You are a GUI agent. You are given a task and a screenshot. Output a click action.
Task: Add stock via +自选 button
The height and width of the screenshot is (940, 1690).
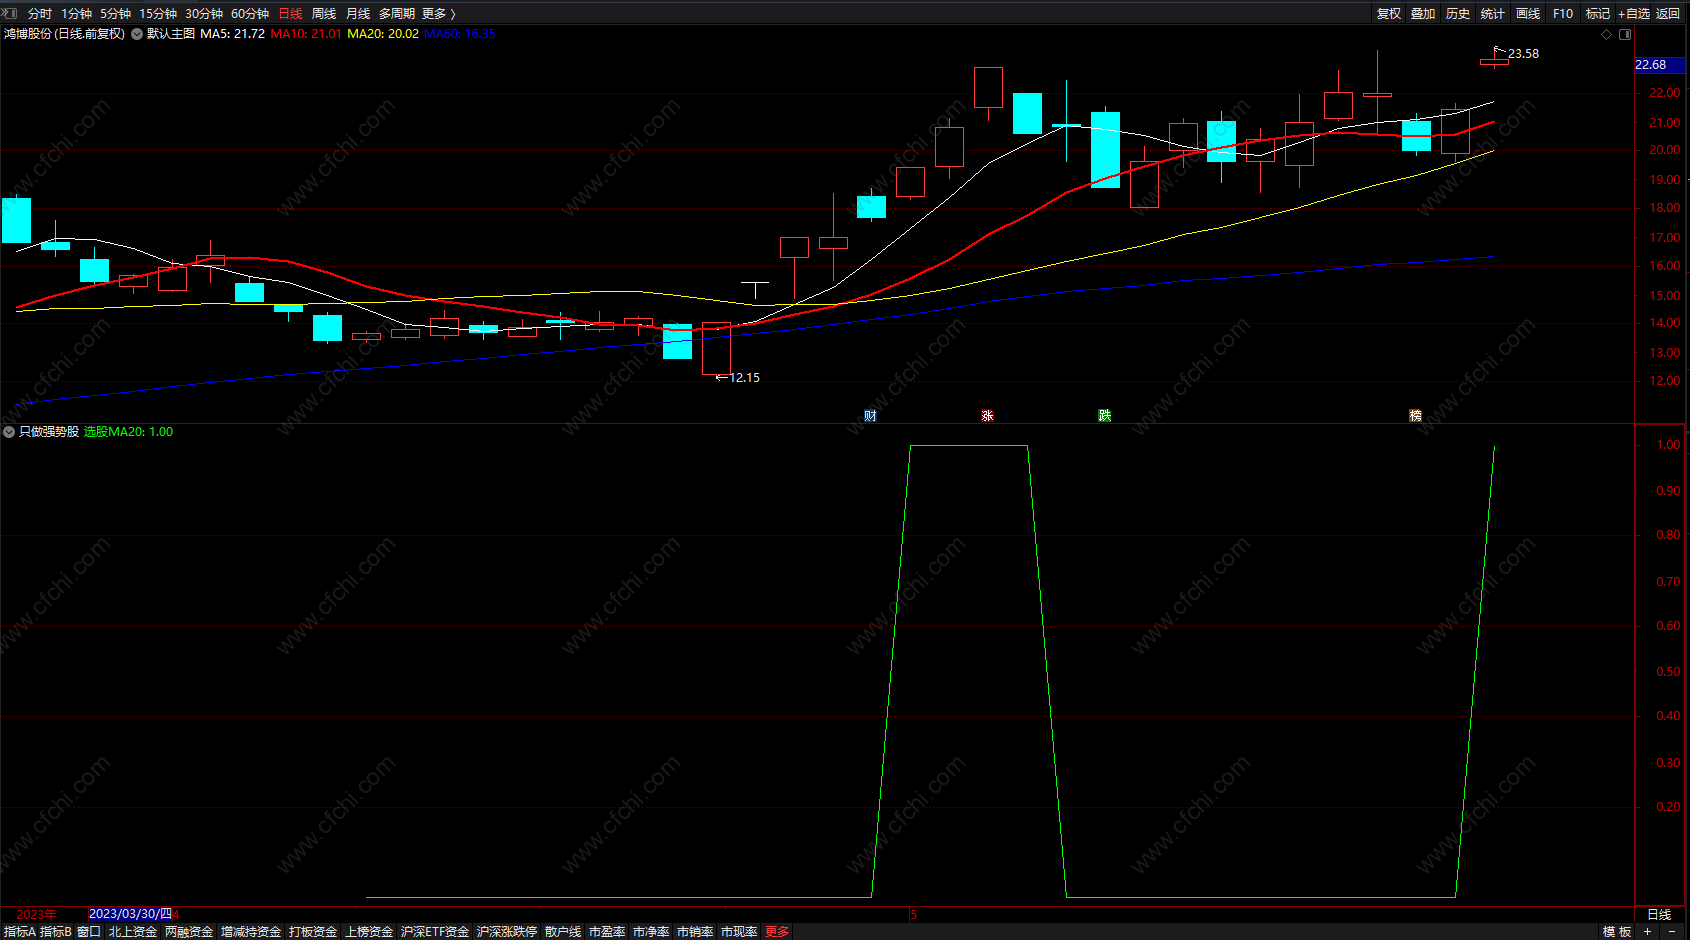pos(1634,14)
